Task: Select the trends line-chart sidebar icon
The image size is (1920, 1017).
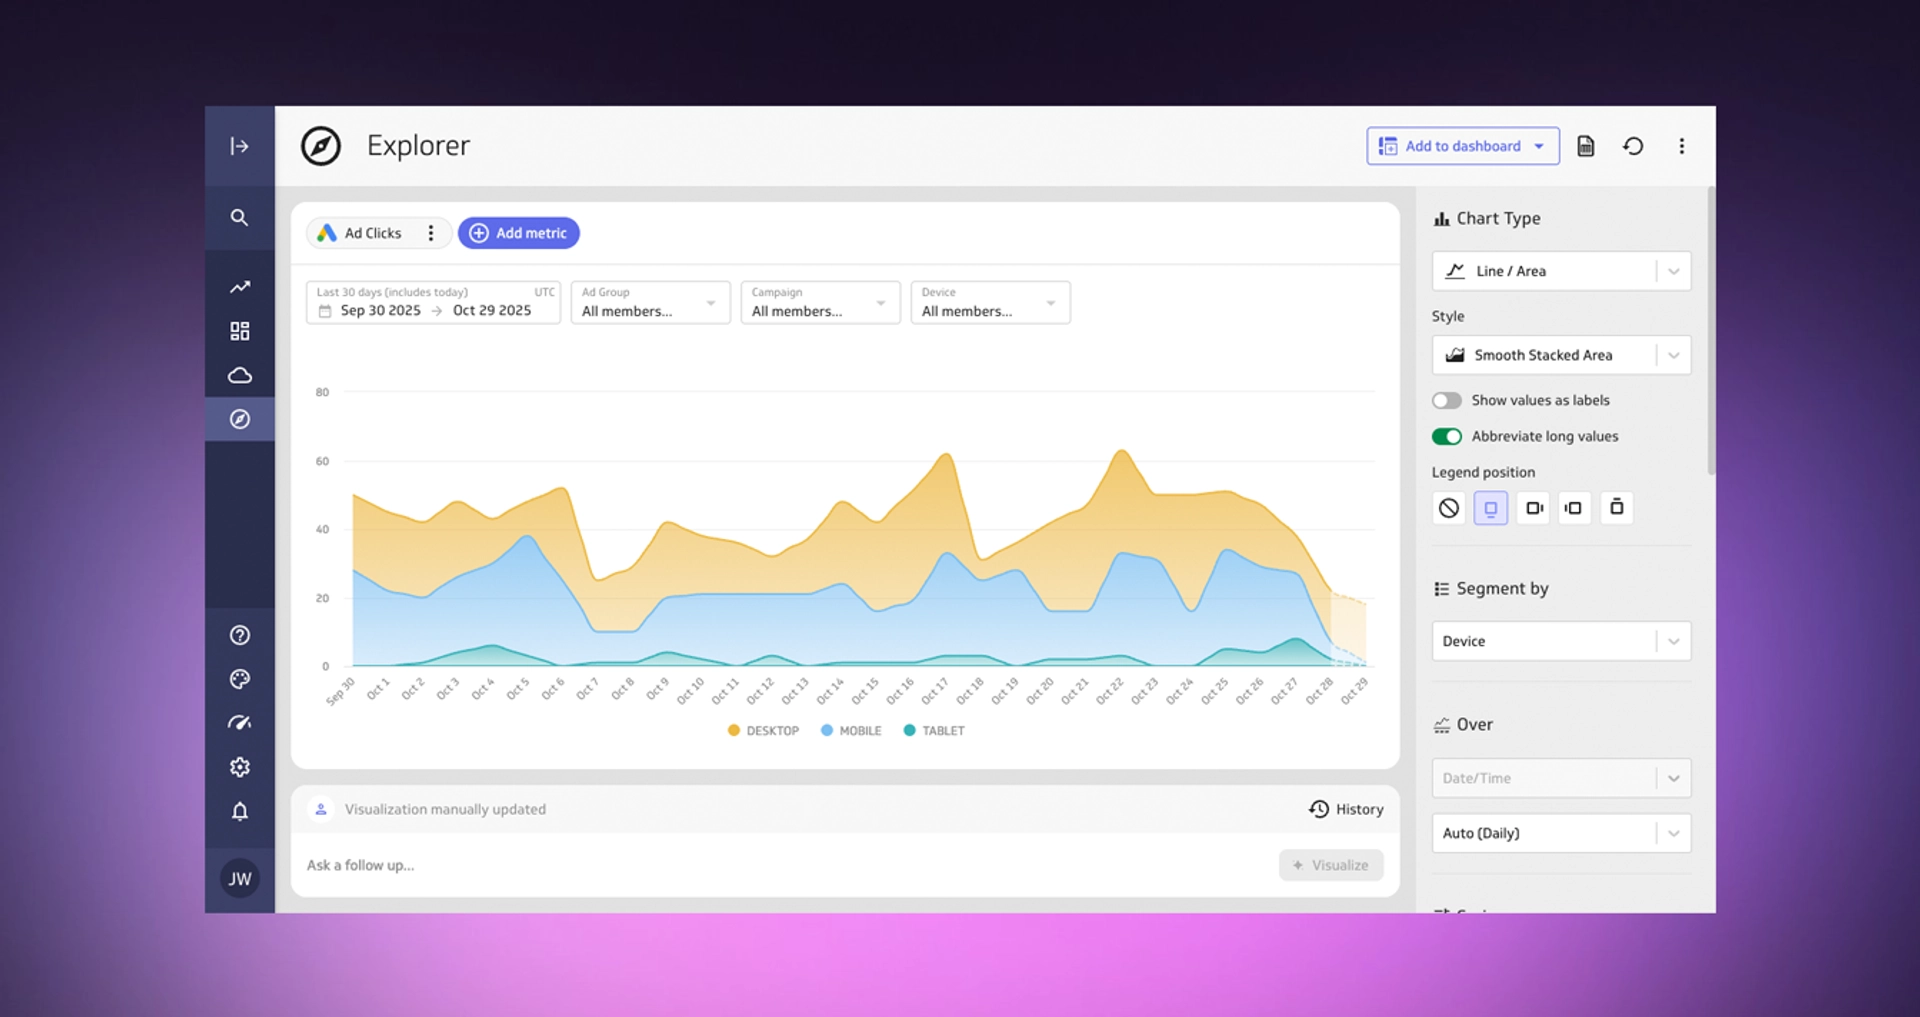Action: (239, 287)
